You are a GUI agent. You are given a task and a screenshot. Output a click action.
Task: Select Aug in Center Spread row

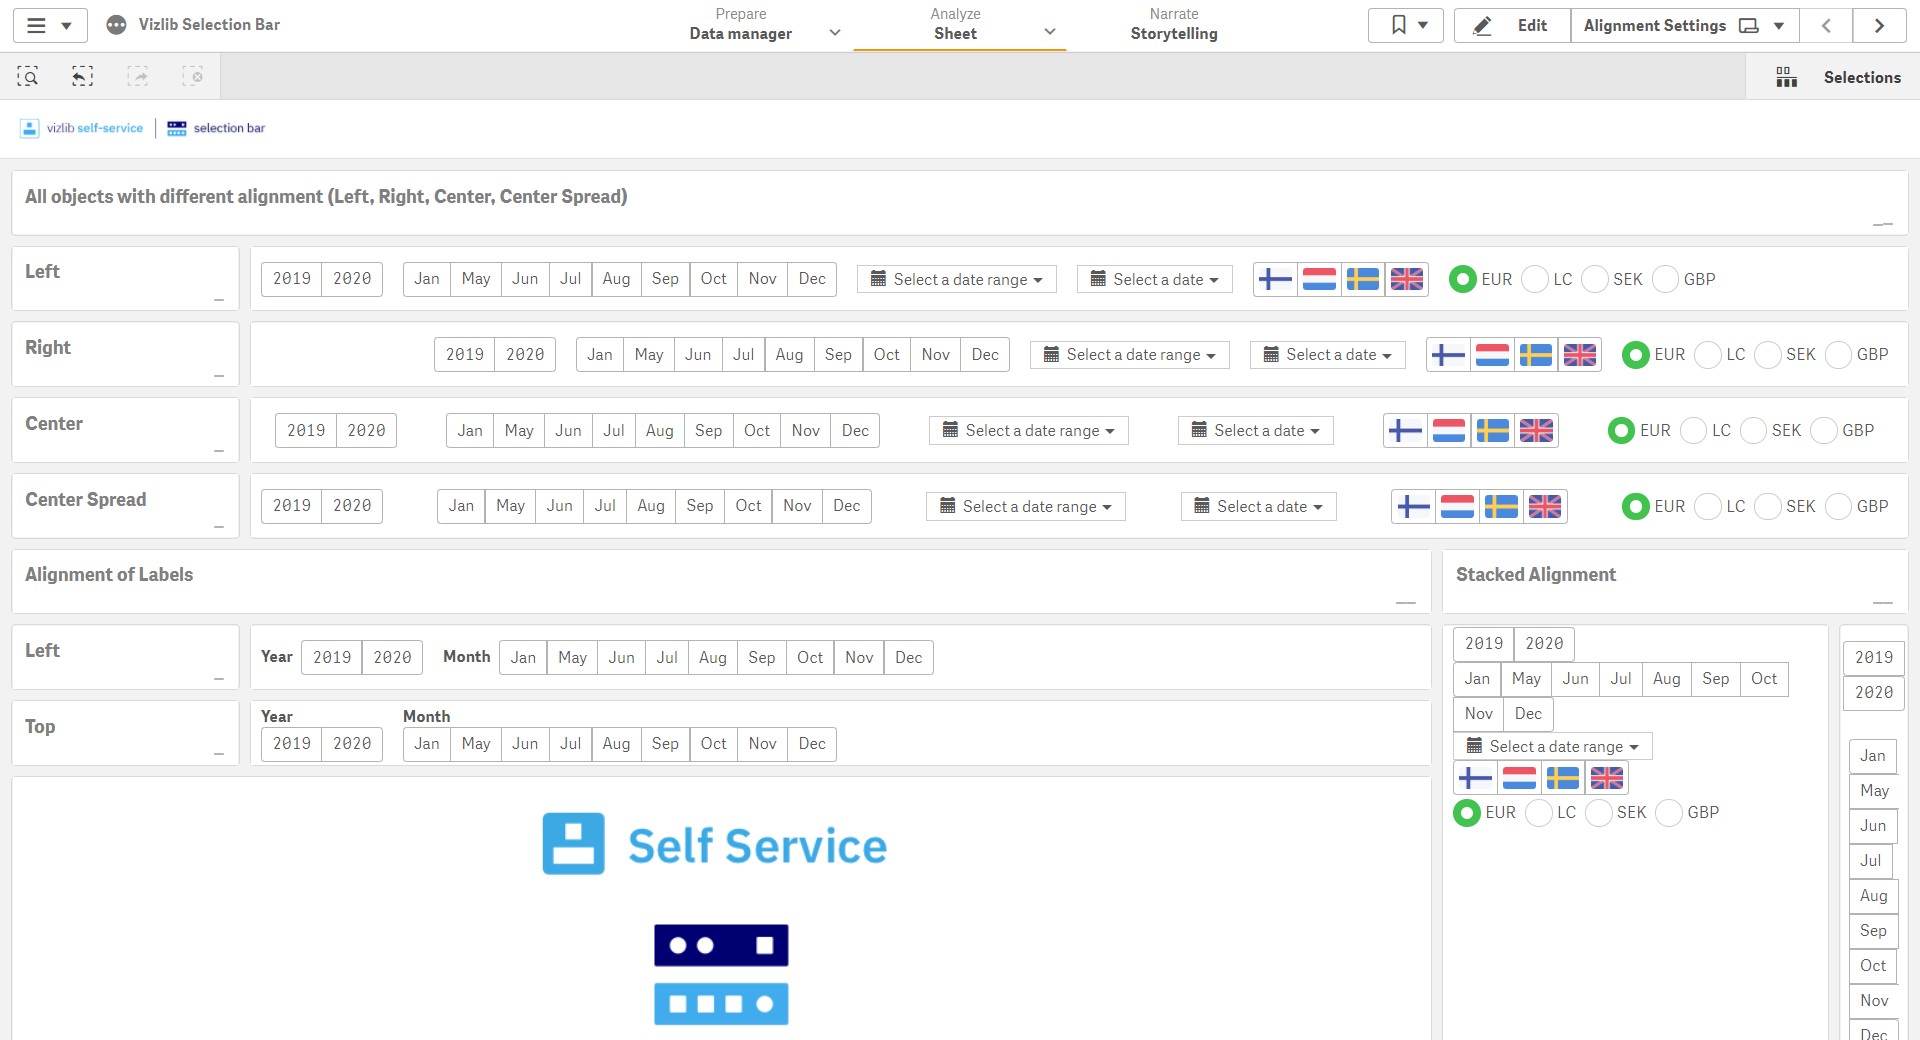[651, 506]
